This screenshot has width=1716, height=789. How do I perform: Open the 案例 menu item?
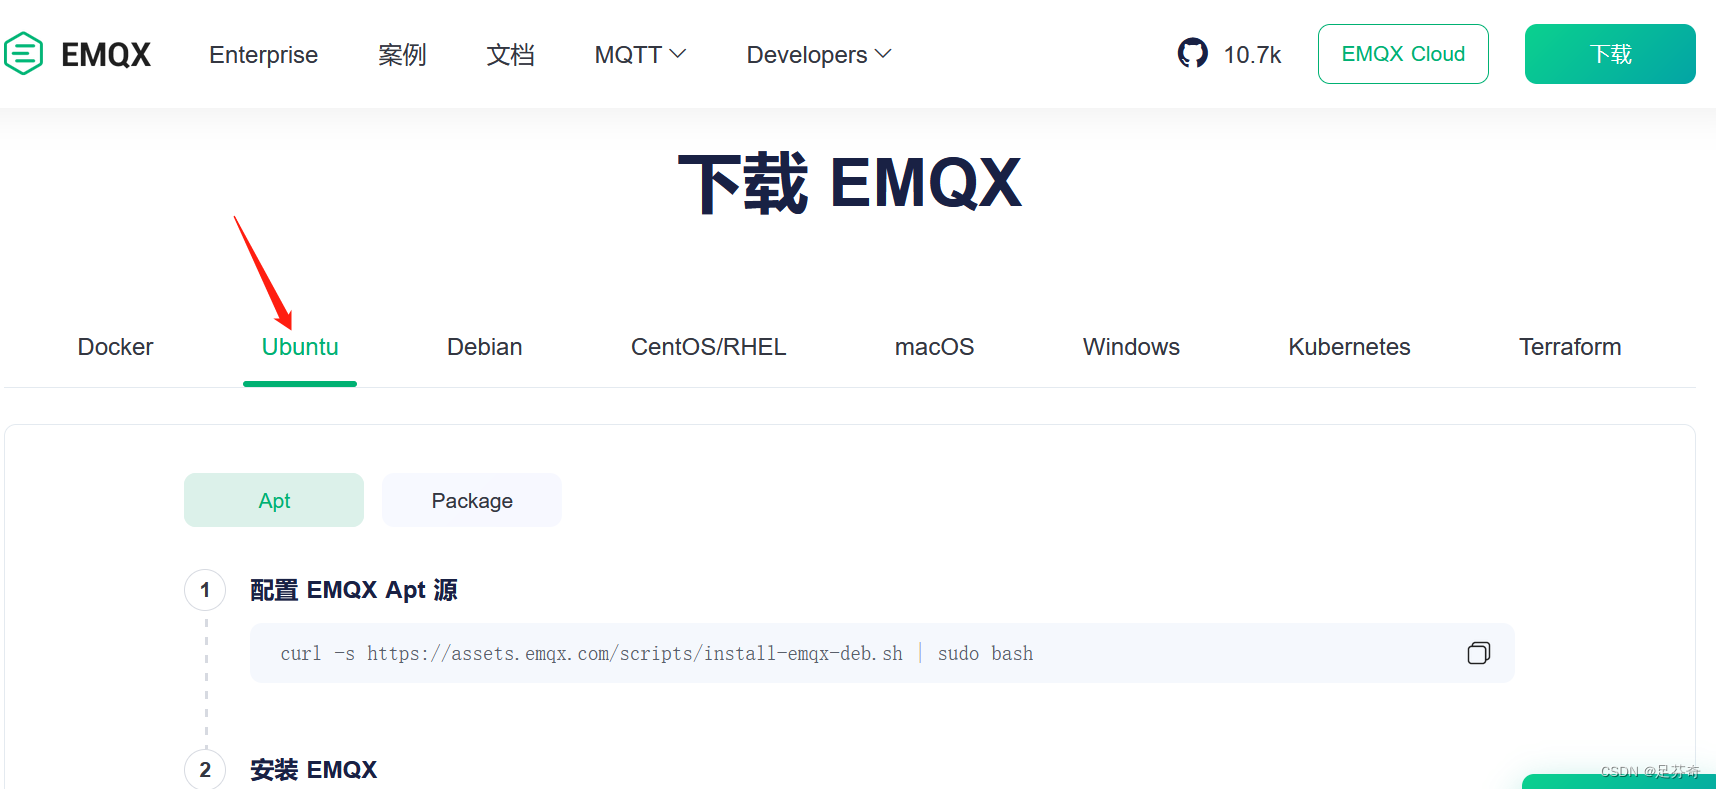(x=402, y=54)
